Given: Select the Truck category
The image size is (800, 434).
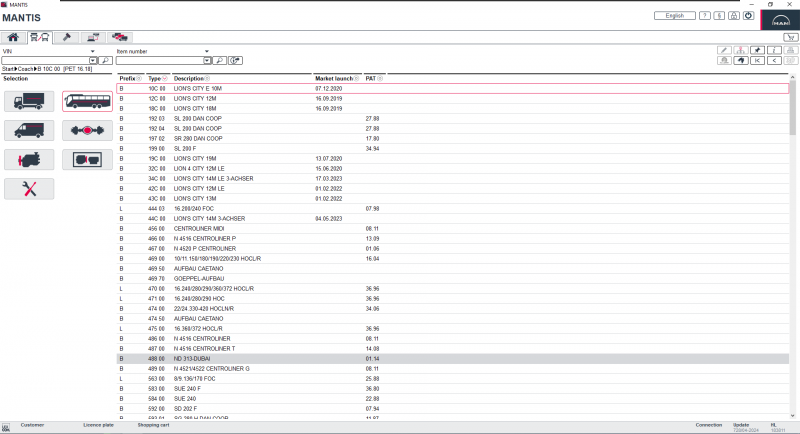Looking at the screenshot, I should click(29, 101).
